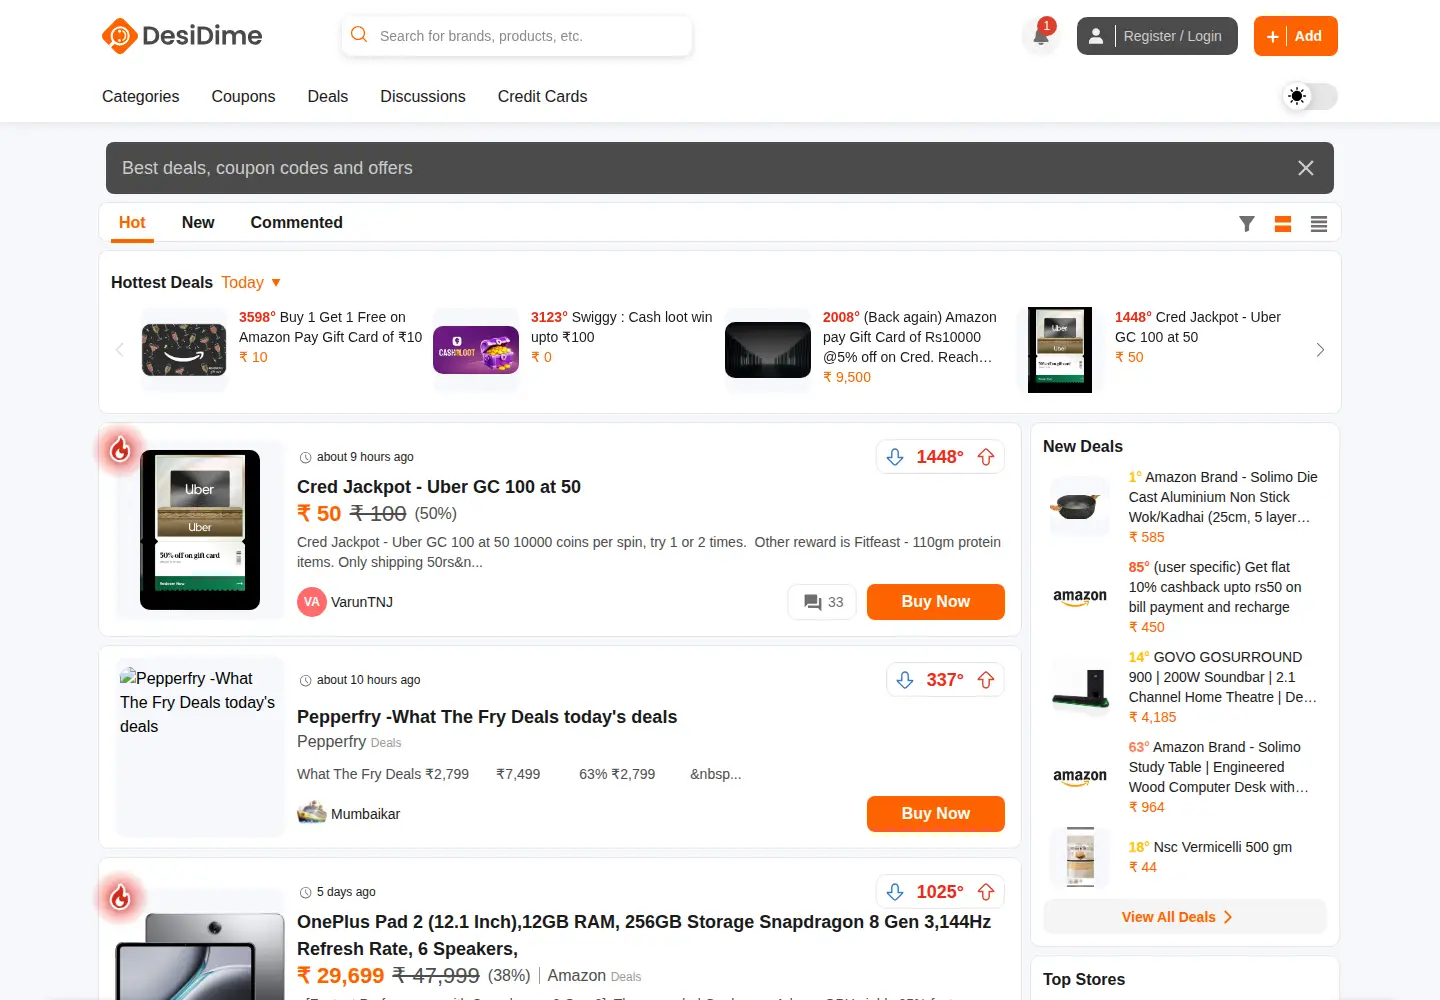Click the Pepperfry store name
This screenshot has height=1000, width=1440.
click(331, 741)
